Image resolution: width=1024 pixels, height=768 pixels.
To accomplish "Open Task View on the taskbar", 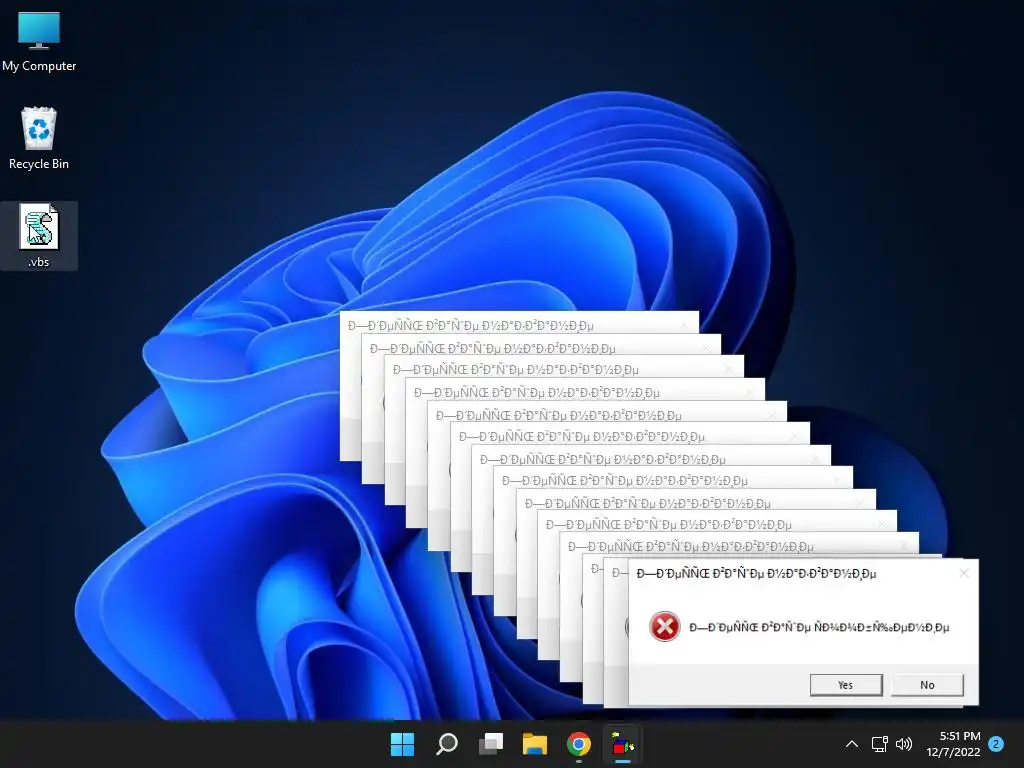I will click(x=490, y=744).
